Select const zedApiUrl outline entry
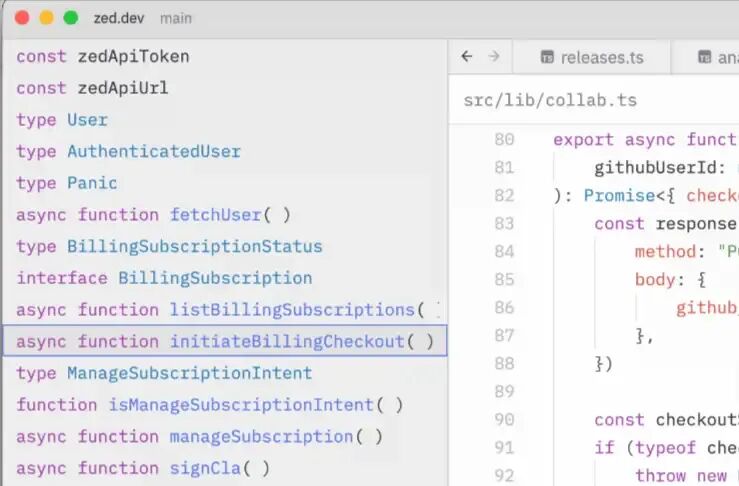 pyautogui.click(x=225, y=88)
